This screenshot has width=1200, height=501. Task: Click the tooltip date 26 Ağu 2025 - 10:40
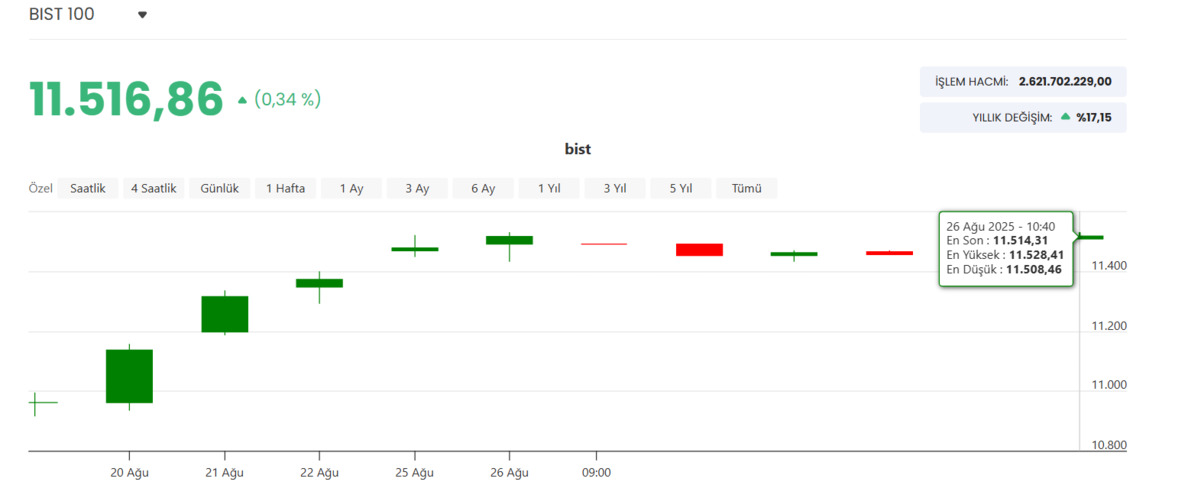[x=1001, y=226]
